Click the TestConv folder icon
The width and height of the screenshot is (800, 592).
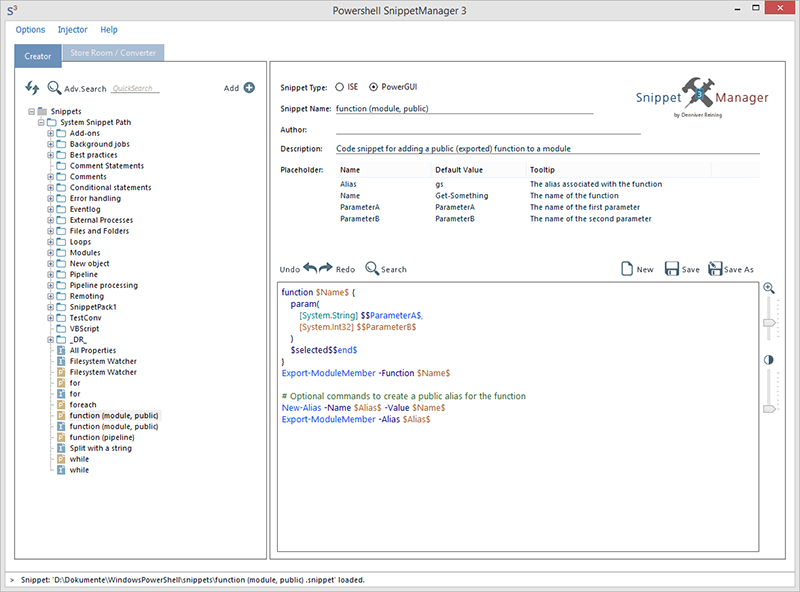tap(61, 318)
